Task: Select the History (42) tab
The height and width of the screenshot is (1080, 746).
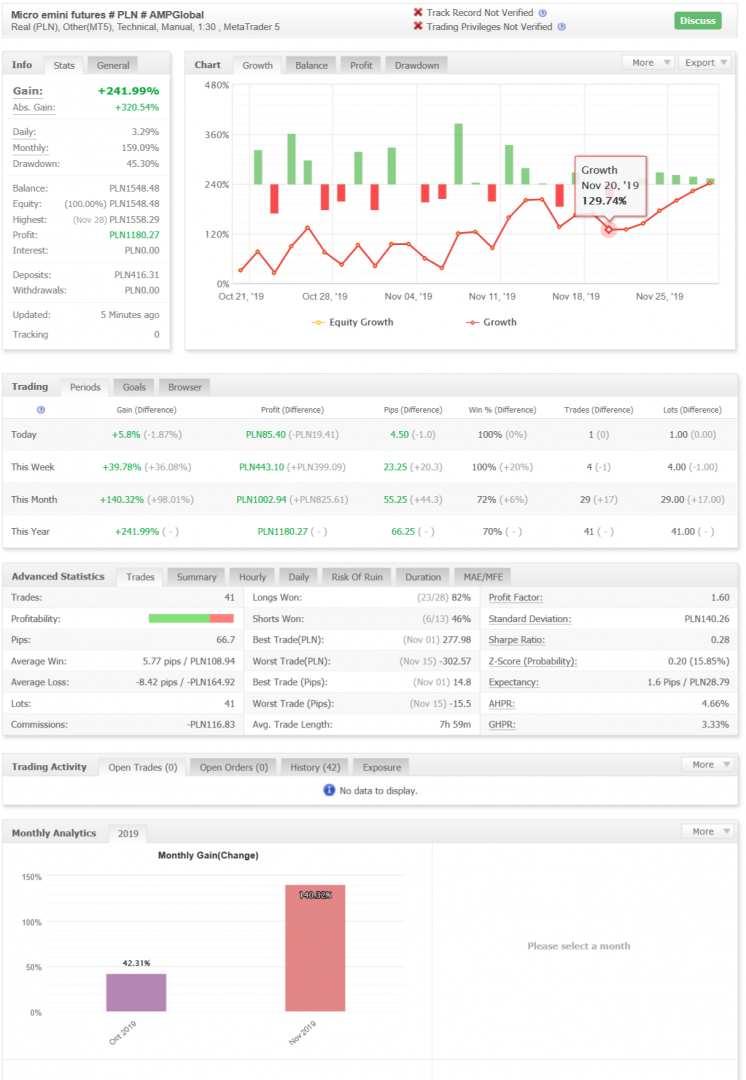Action: pos(314,767)
